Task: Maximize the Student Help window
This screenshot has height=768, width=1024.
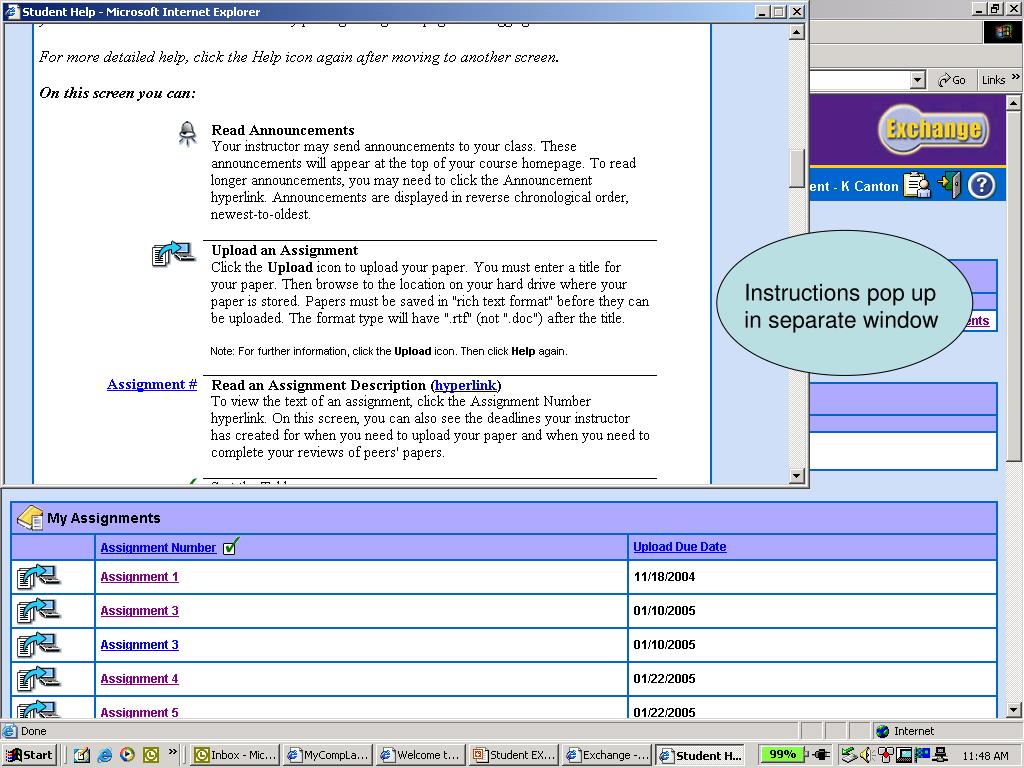Action: coord(778,12)
